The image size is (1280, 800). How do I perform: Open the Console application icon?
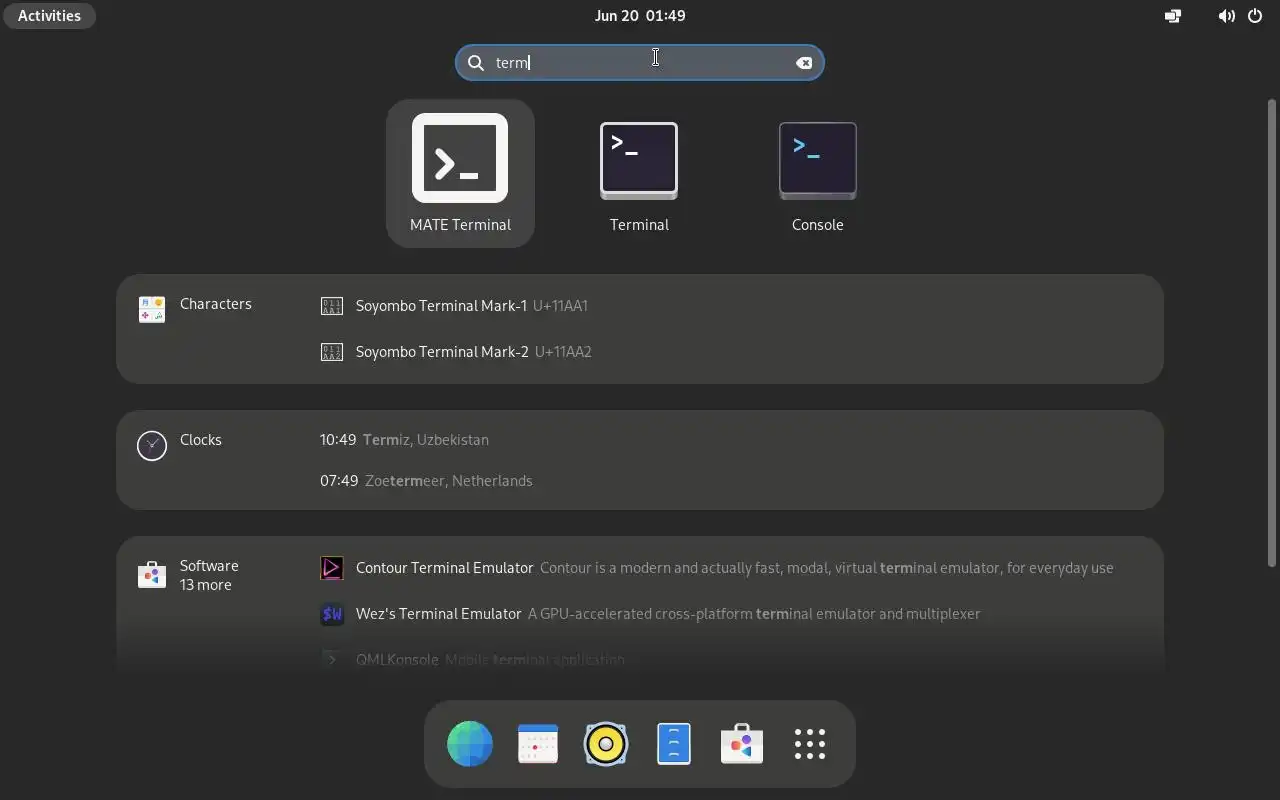[818, 160]
